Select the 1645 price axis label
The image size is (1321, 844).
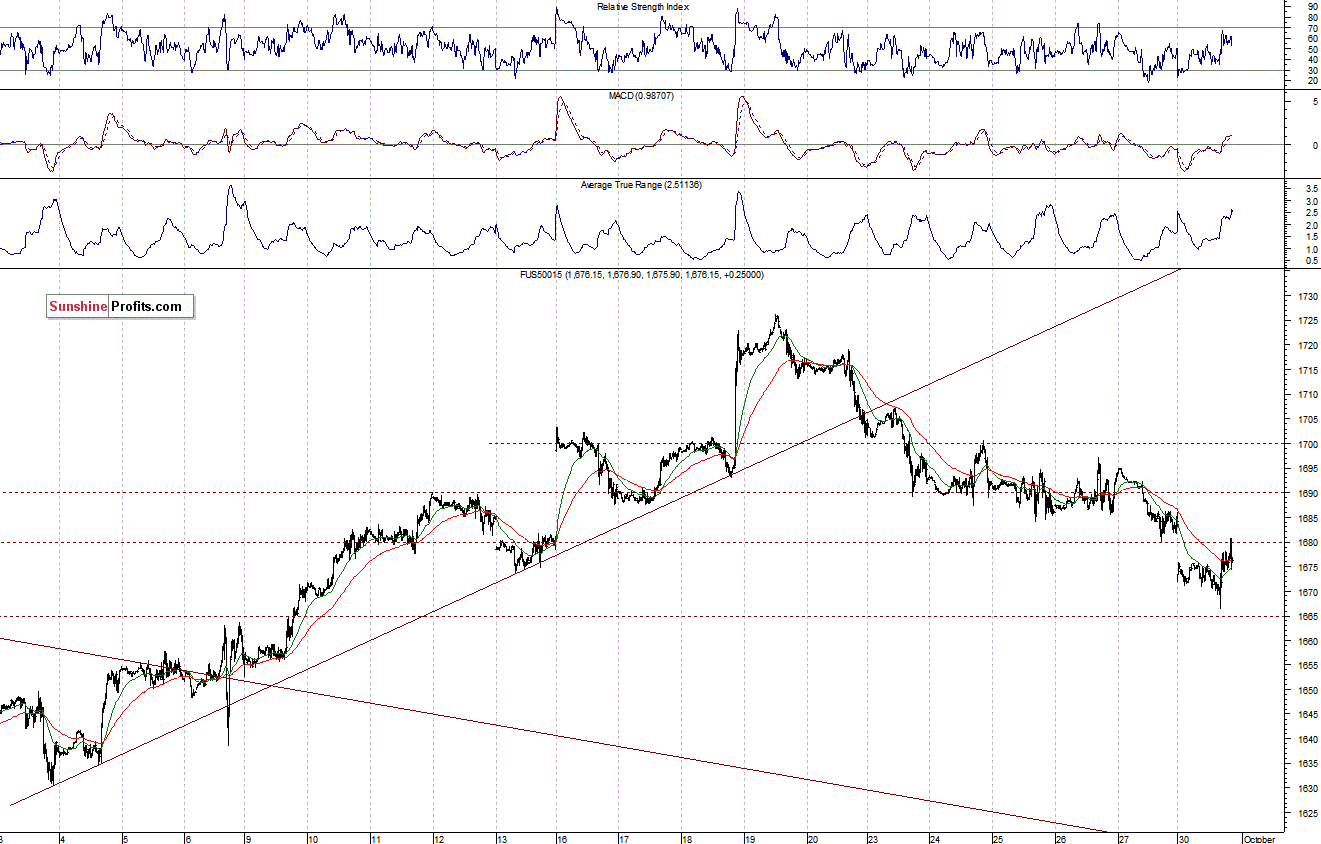click(x=1307, y=715)
